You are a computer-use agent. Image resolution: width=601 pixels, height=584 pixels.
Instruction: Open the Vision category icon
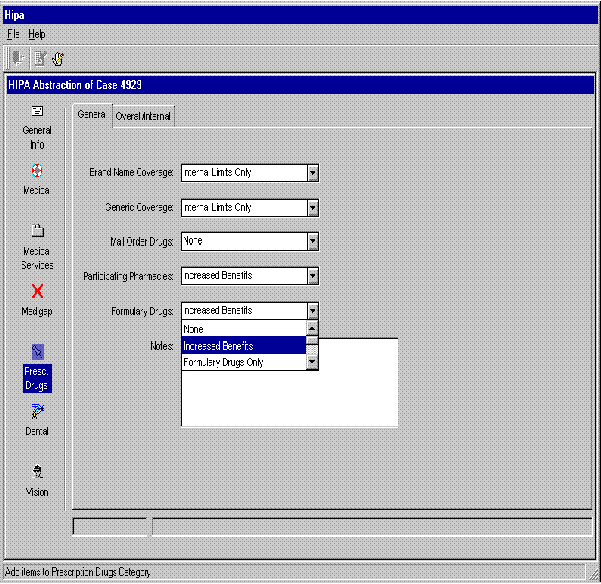[x=37, y=472]
